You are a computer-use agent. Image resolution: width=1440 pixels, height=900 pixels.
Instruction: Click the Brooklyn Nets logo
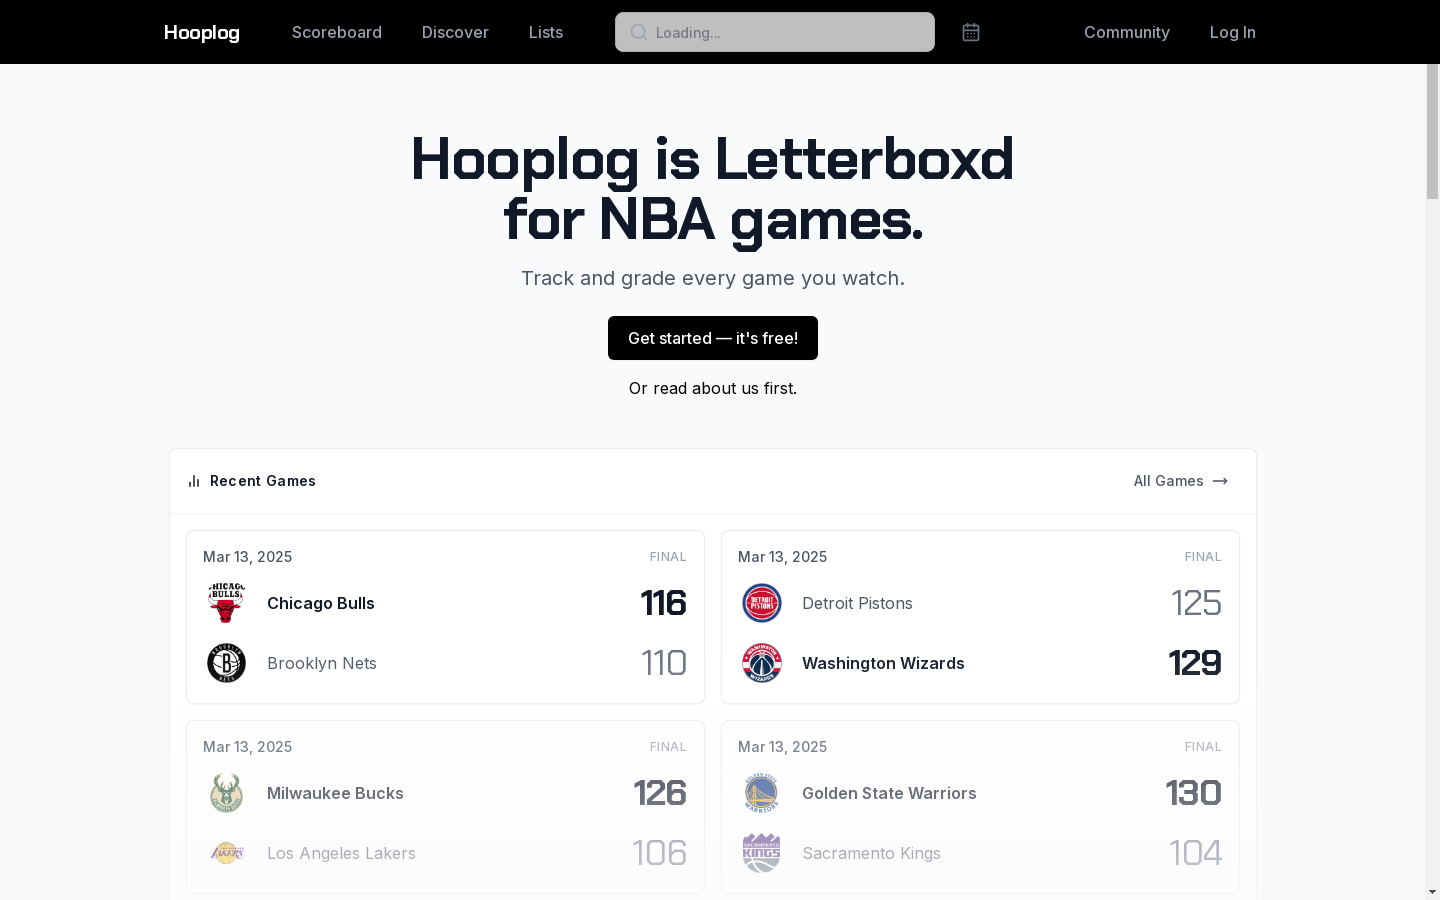pyautogui.click(x=226, y=663)
